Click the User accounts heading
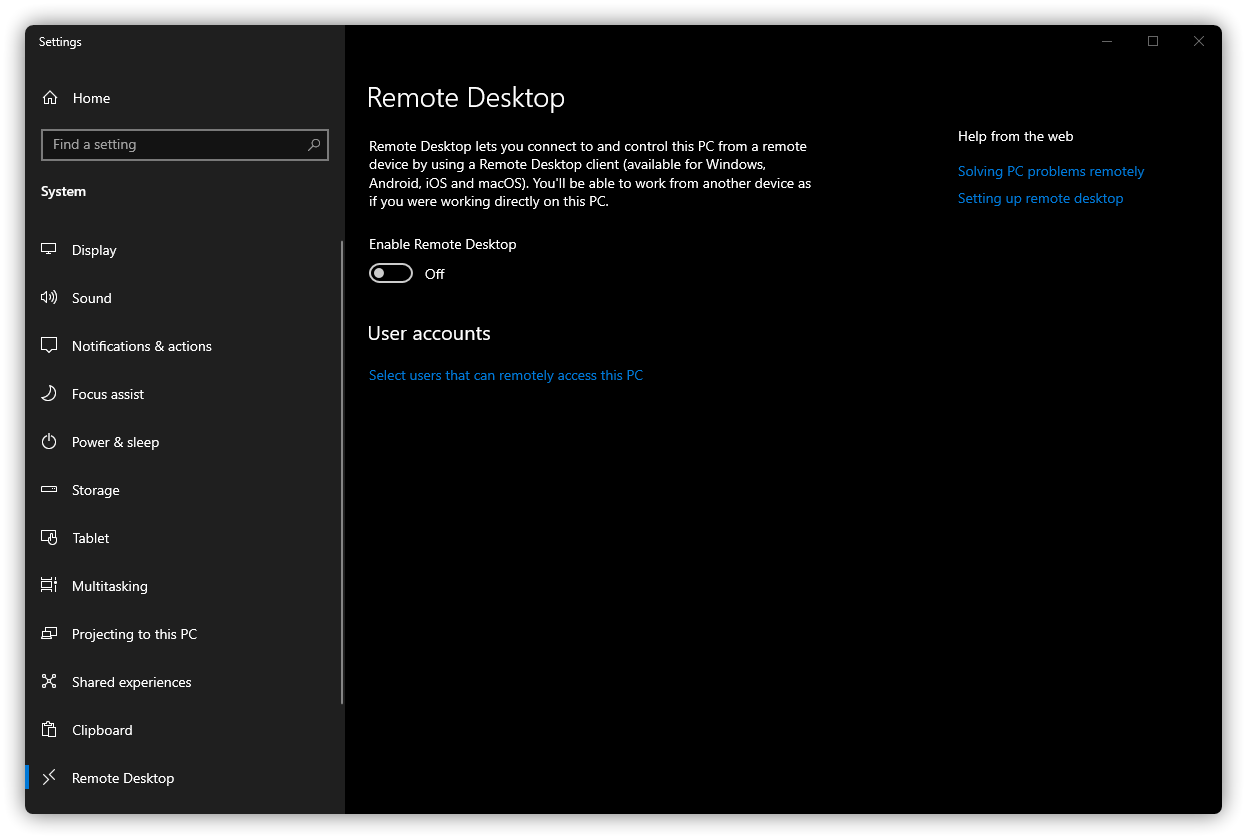1247x839 pixels. click(x=429, y=334)
